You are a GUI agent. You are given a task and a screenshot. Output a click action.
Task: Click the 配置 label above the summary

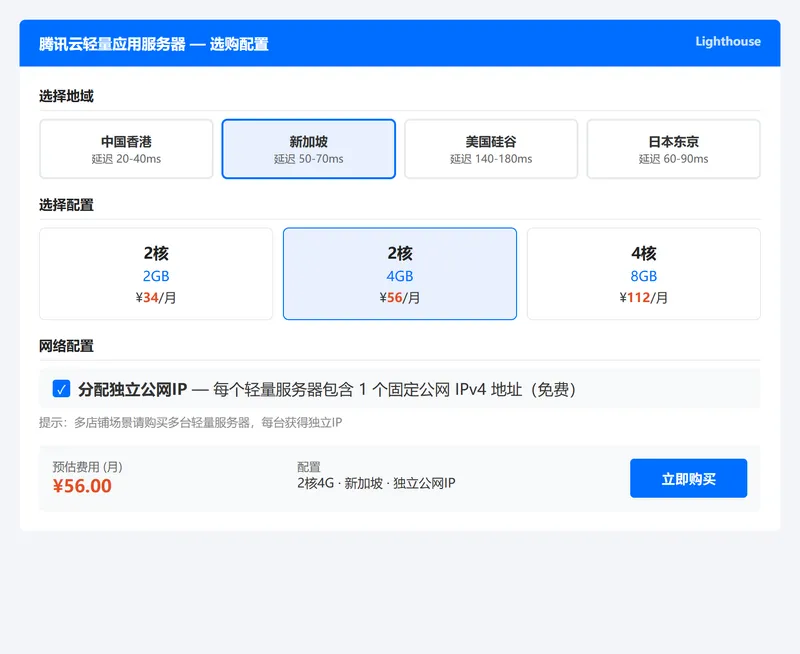click(309, 467)
